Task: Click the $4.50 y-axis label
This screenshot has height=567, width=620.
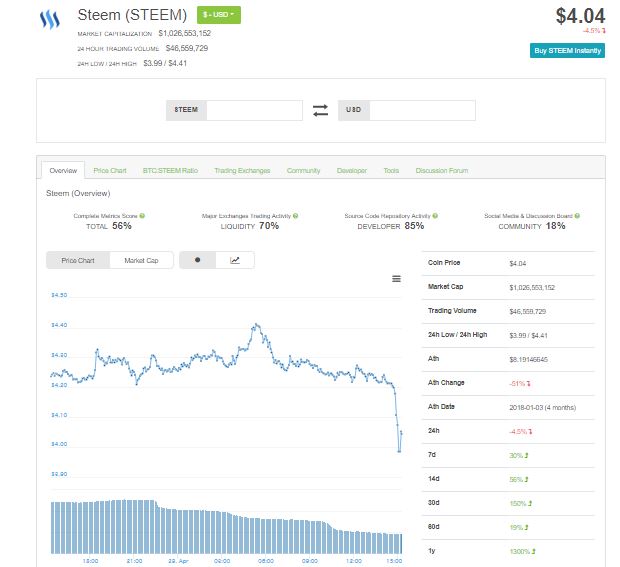Action: [x=59, y=295]
